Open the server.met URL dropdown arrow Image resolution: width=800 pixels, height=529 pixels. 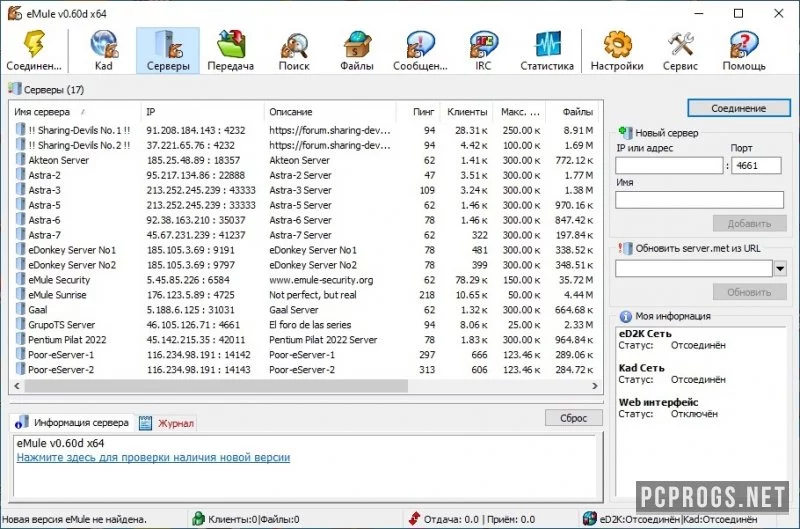(780, 268)
